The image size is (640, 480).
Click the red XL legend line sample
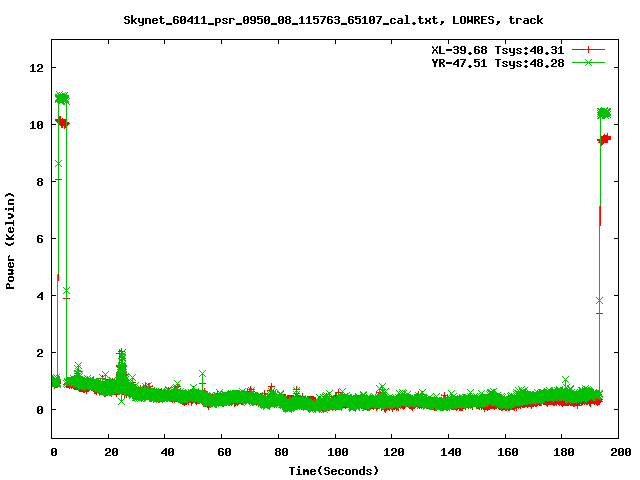588,50
